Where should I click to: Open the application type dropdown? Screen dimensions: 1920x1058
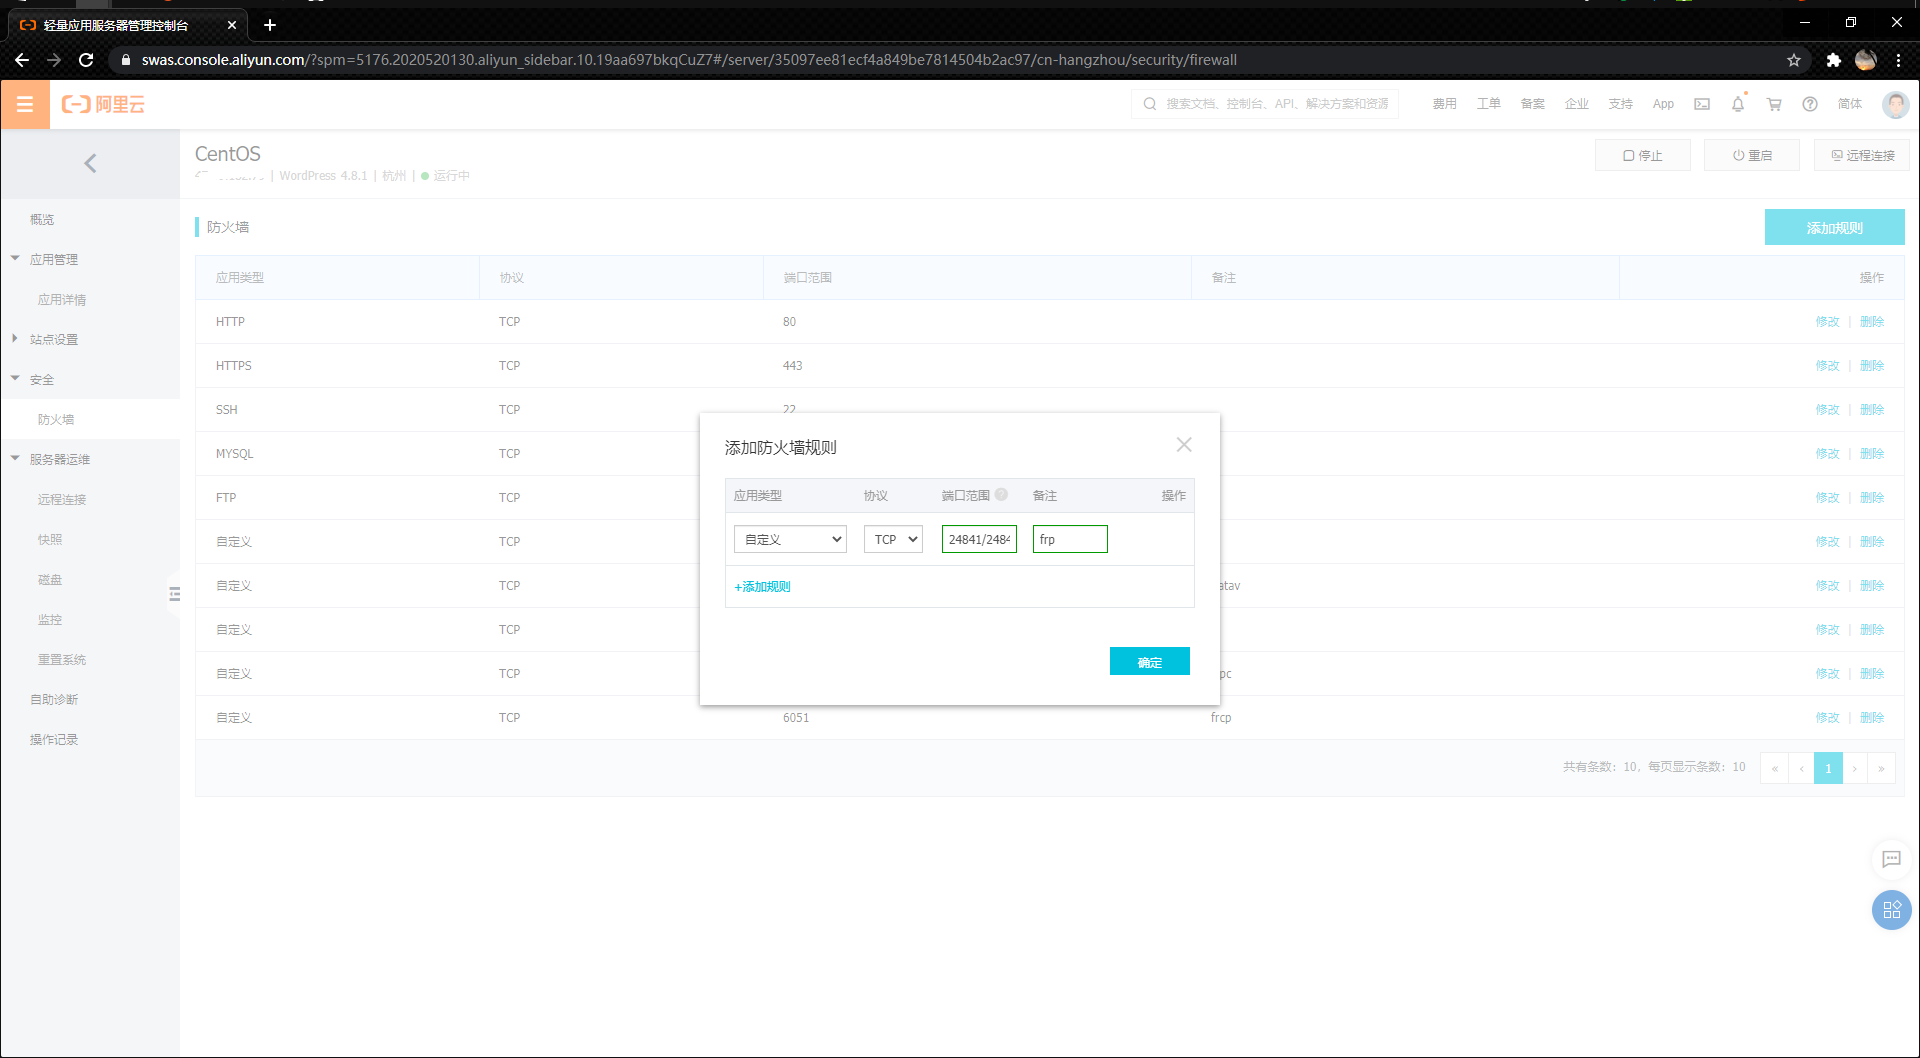[790, 539]
